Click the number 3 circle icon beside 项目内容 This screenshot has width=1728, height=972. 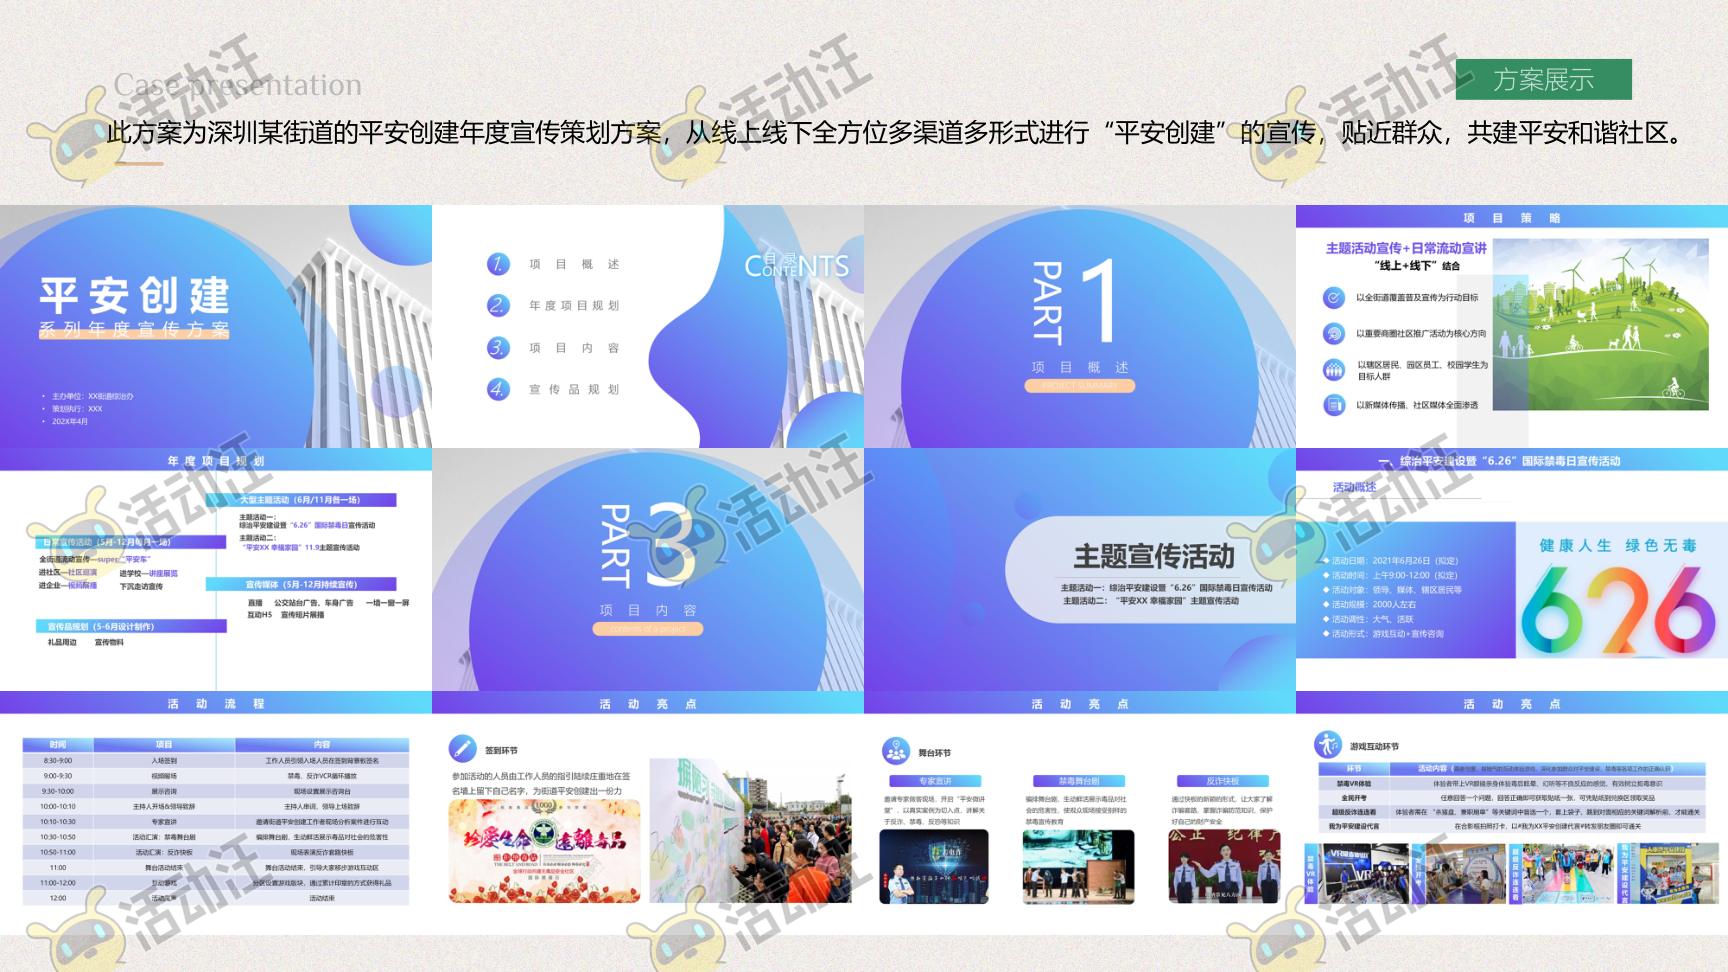tap(498, 348)
